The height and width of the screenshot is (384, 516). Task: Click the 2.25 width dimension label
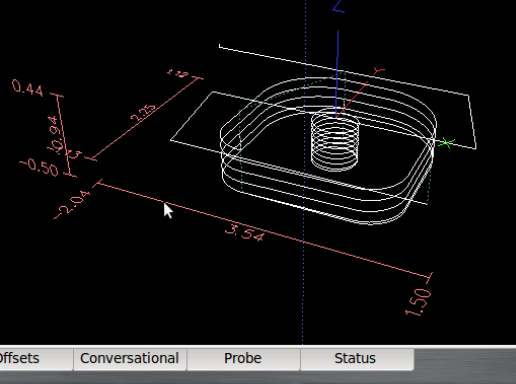pyautogui.click(x=143, y=113)
